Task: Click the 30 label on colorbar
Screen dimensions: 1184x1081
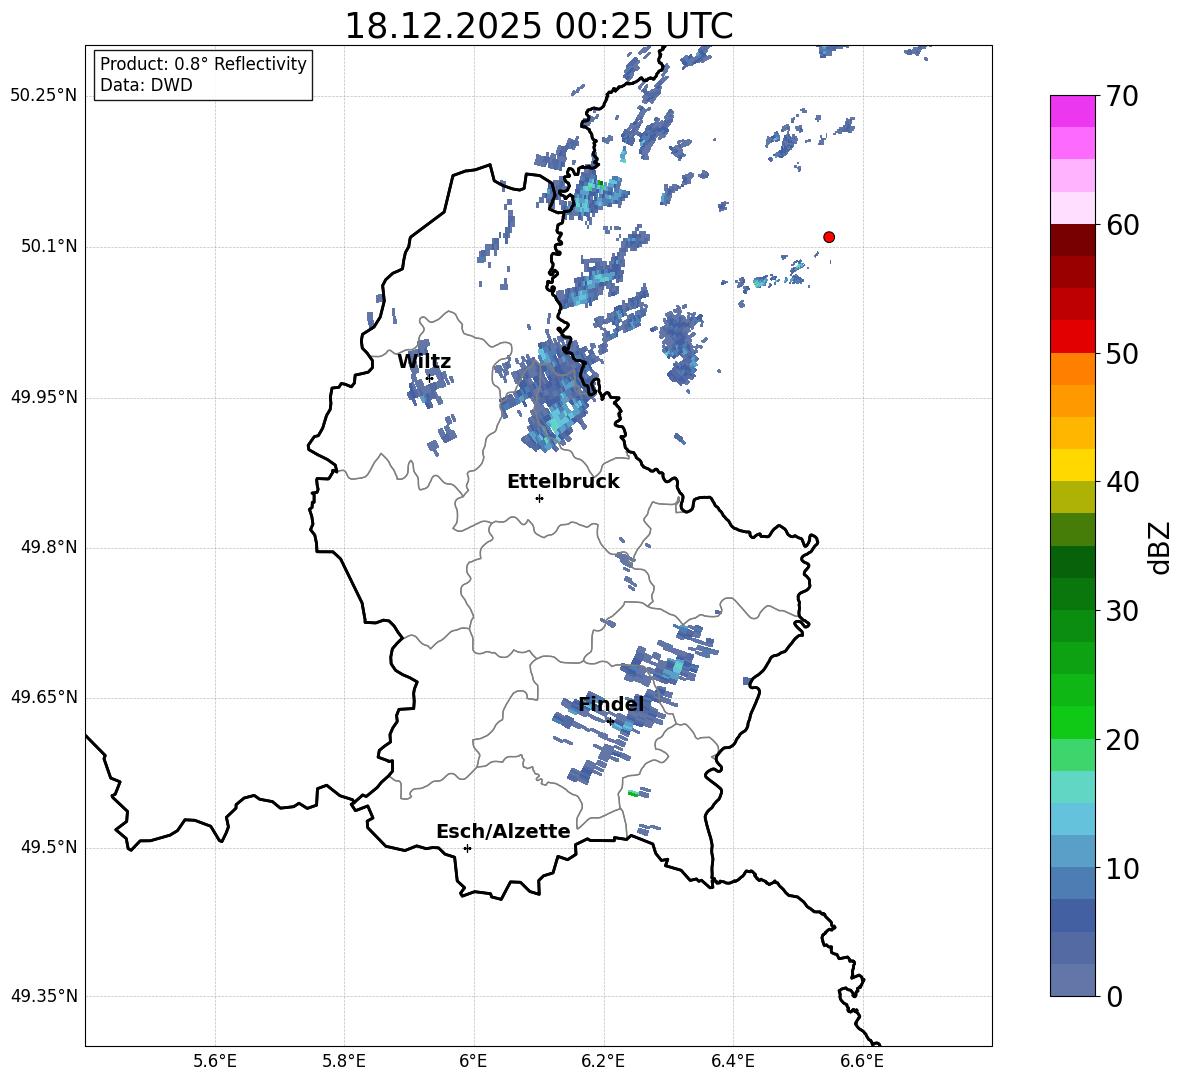Action: click(1121, 611)
